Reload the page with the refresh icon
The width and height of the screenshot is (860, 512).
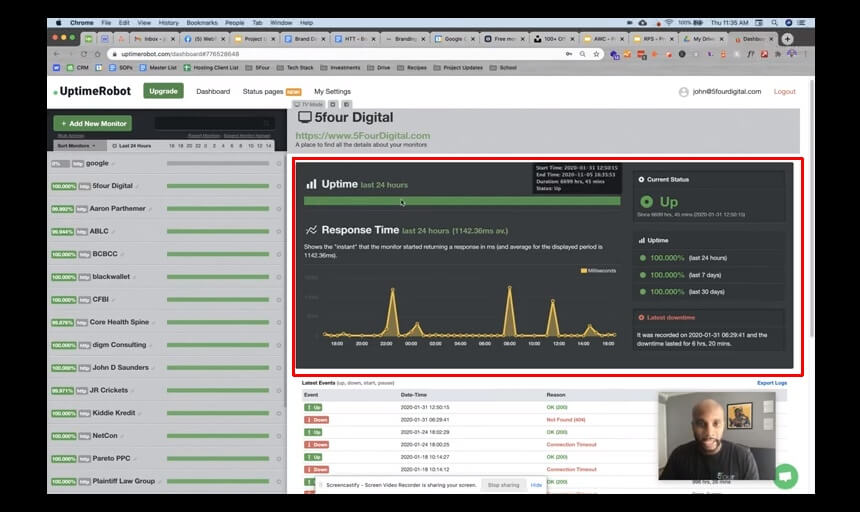tap(83, 54)
